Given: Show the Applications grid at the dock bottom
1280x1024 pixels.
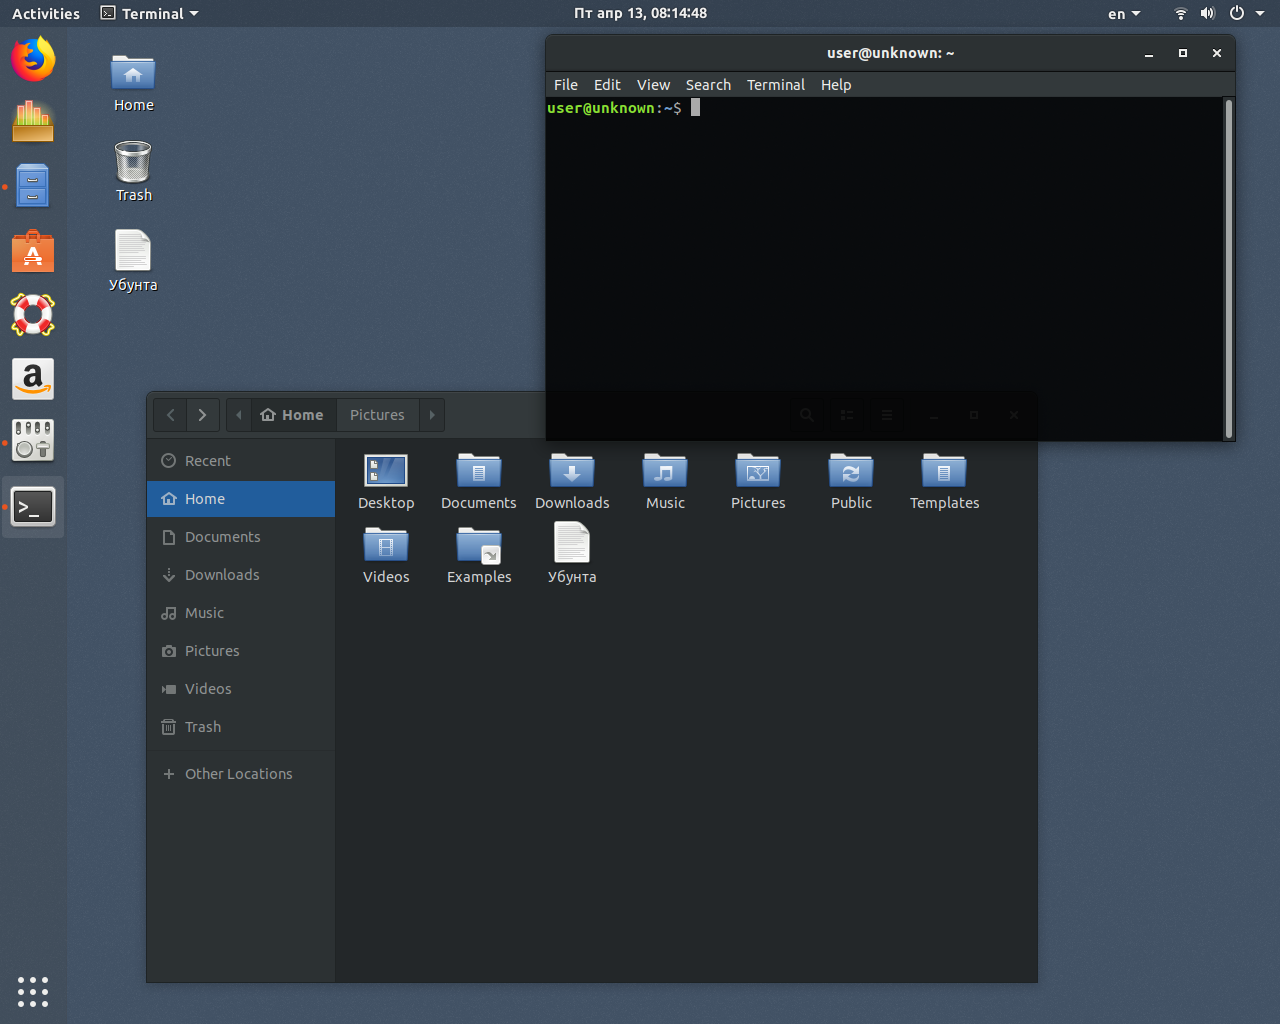Looking at the screenshot, I should click(33, 992).
